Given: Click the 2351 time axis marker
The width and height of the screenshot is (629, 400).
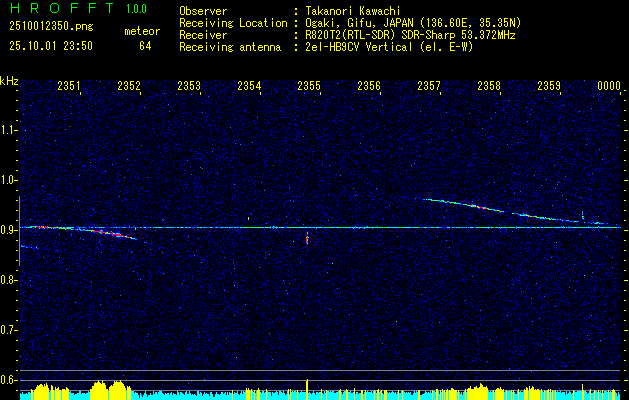Looking at the screenshot, I should click(x=69, y=85).
